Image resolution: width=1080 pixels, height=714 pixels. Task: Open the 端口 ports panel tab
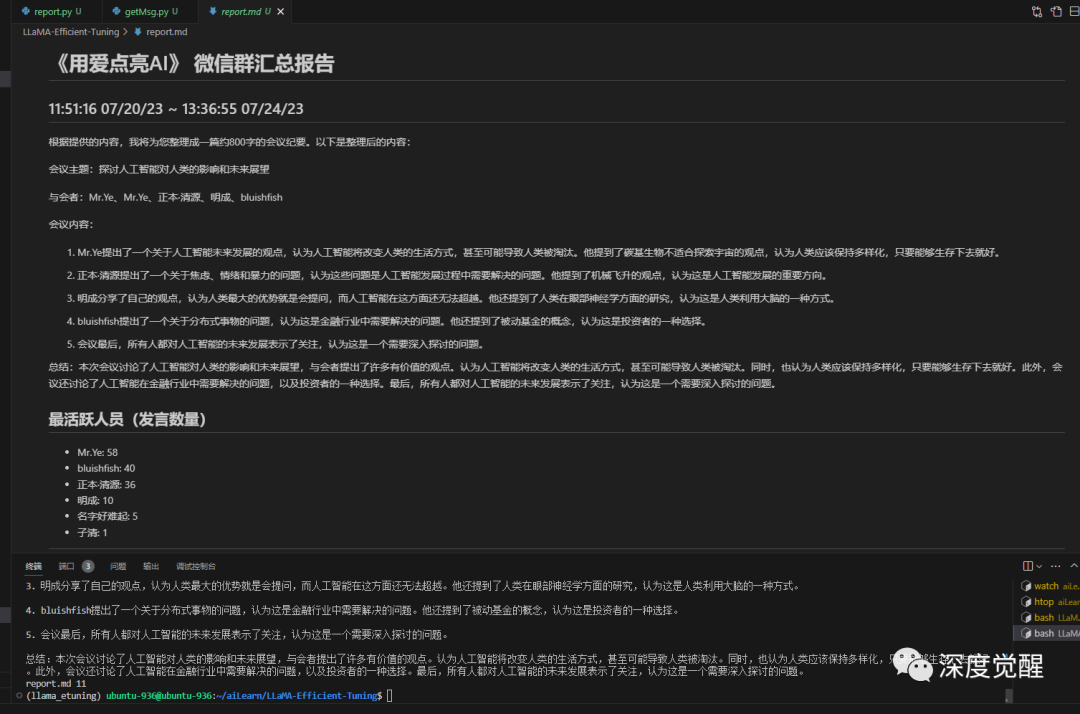coord(66,566)
